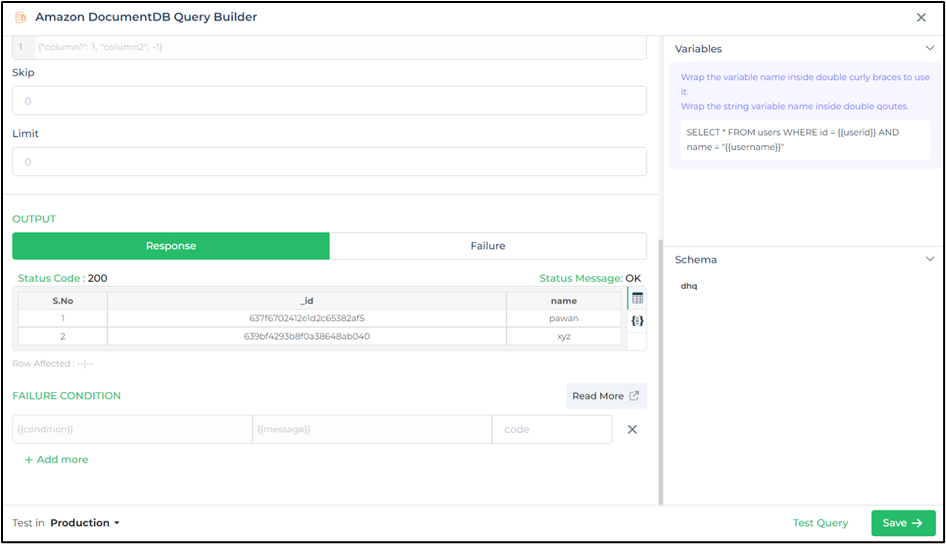946x544 pixels.
Task: Add more failure conditions
Action: (56, 460)
